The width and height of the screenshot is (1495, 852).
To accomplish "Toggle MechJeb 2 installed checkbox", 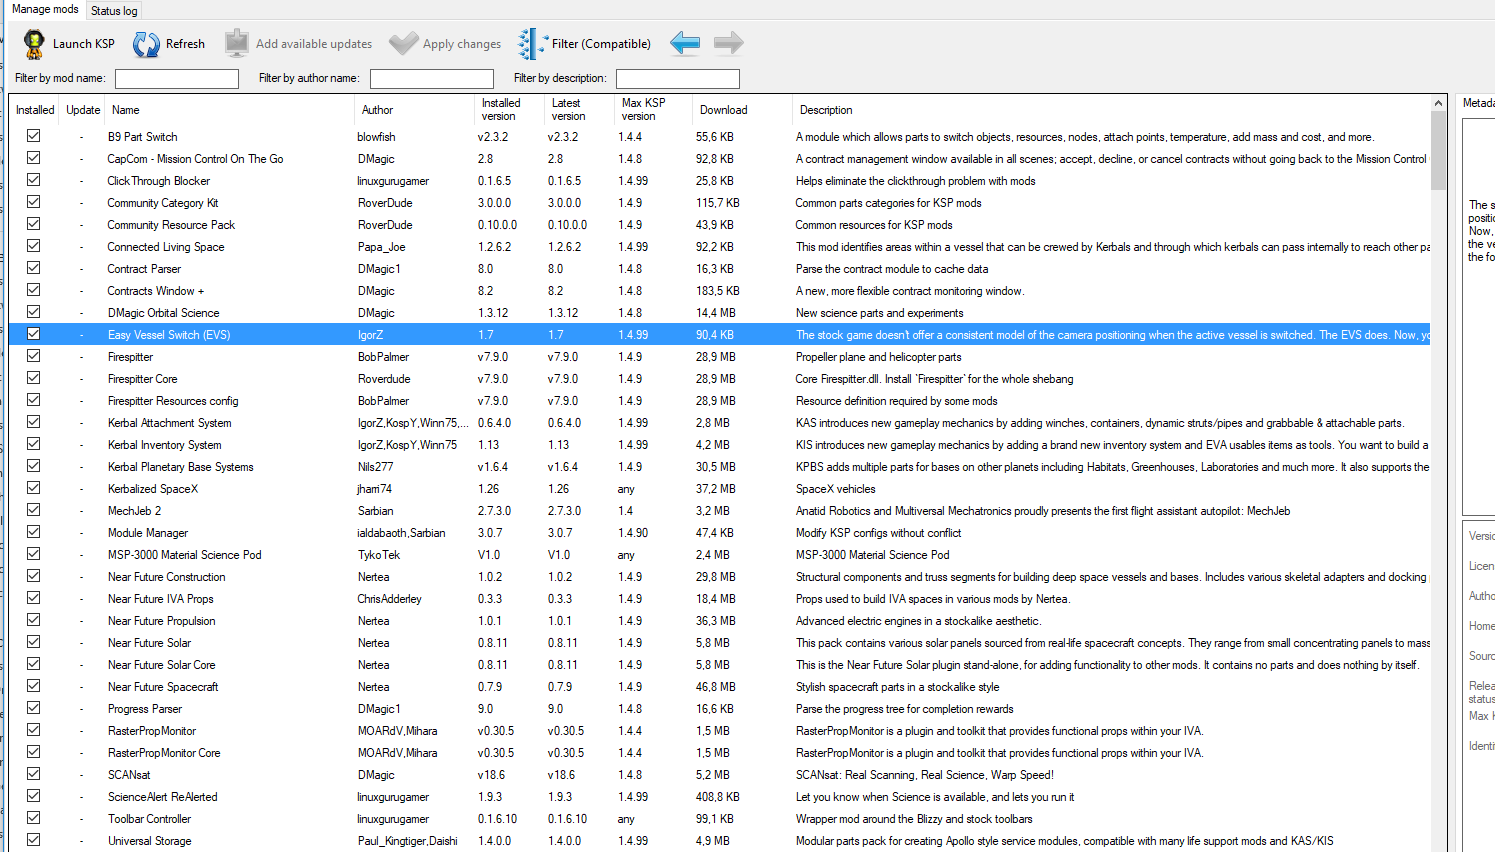I will [x=33, y=510].
